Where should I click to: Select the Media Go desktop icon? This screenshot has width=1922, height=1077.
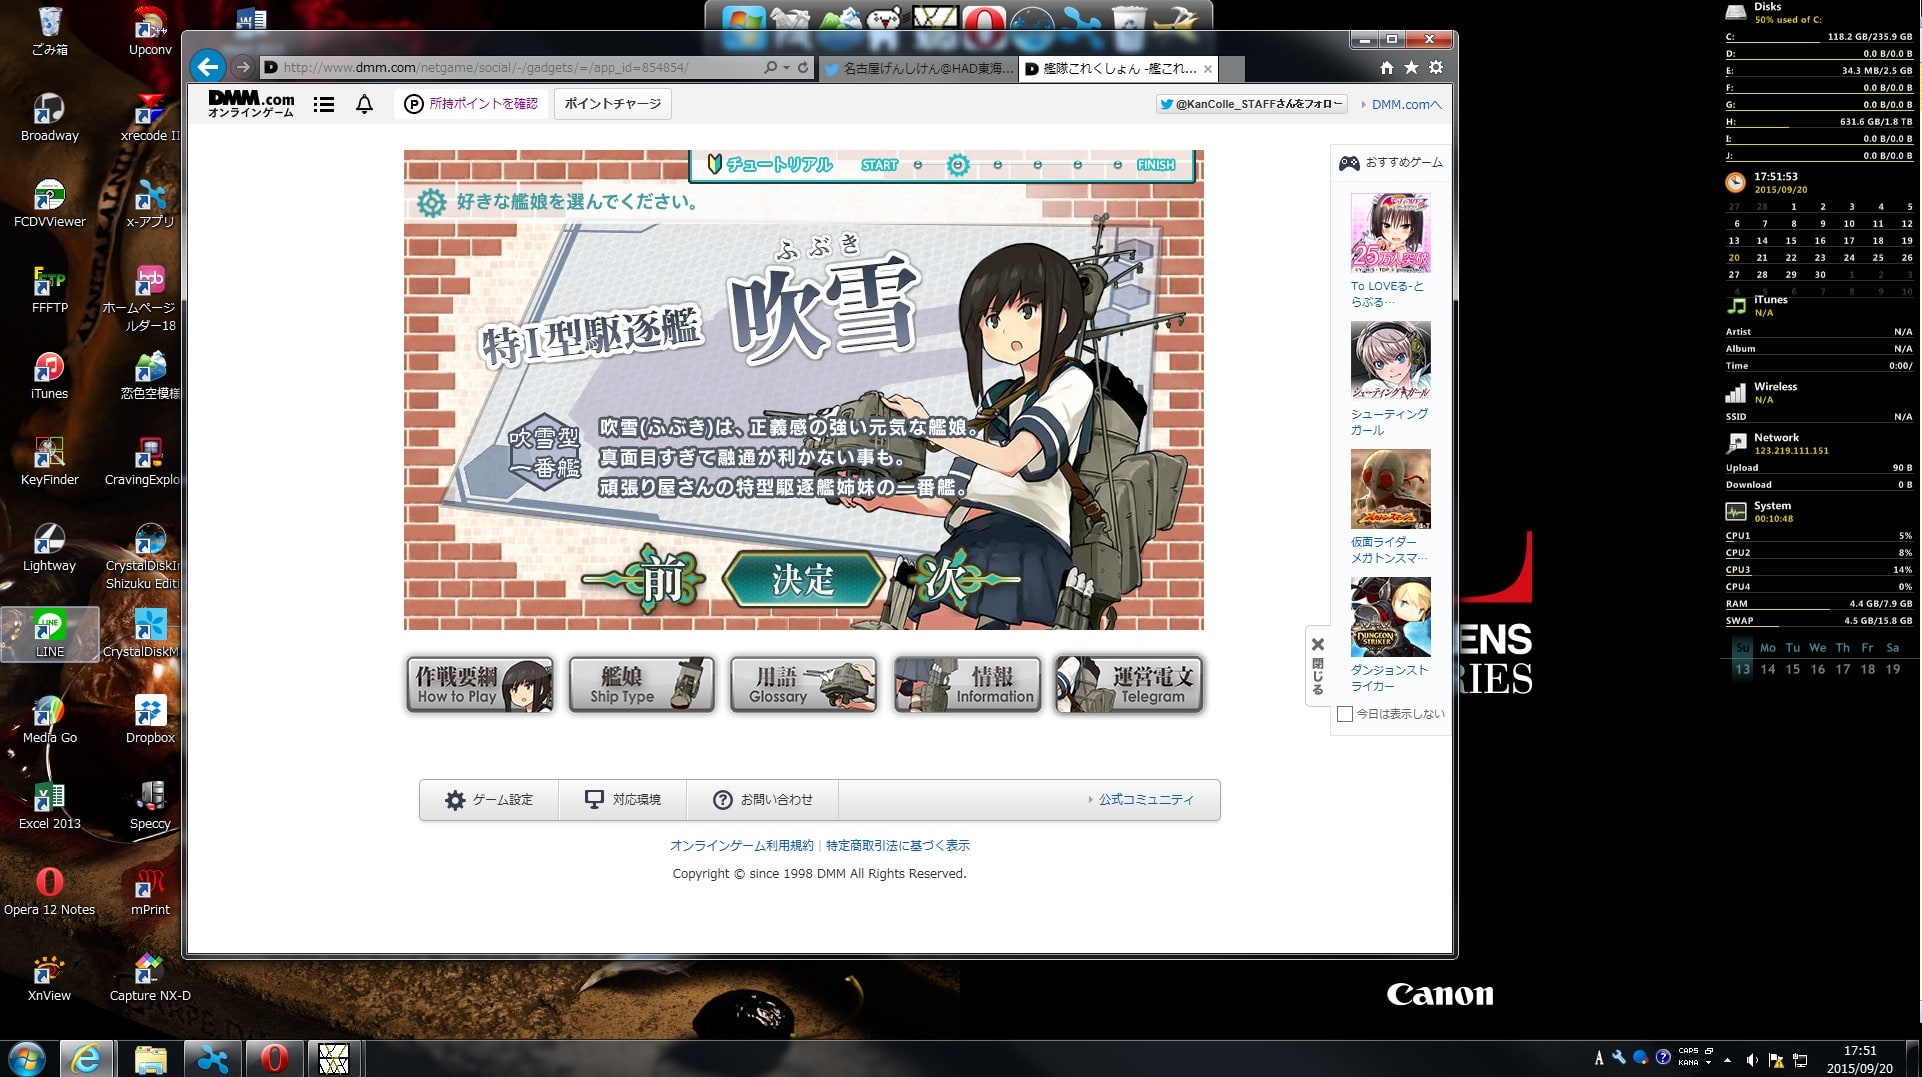click(49, 720)
